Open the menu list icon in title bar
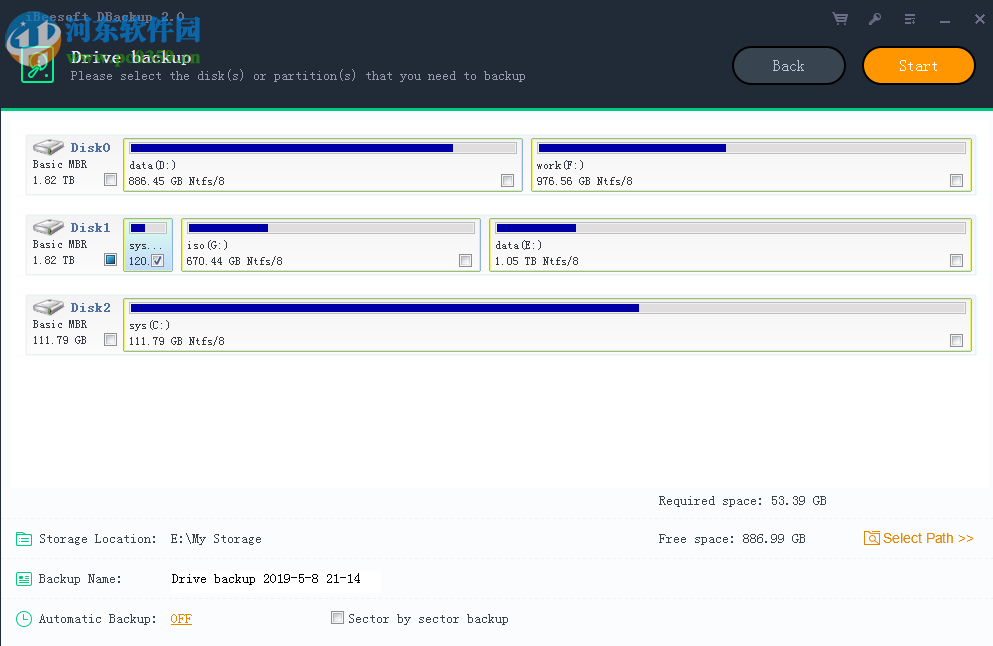Screen dimensions: 993x646 (x=909, y=18)
